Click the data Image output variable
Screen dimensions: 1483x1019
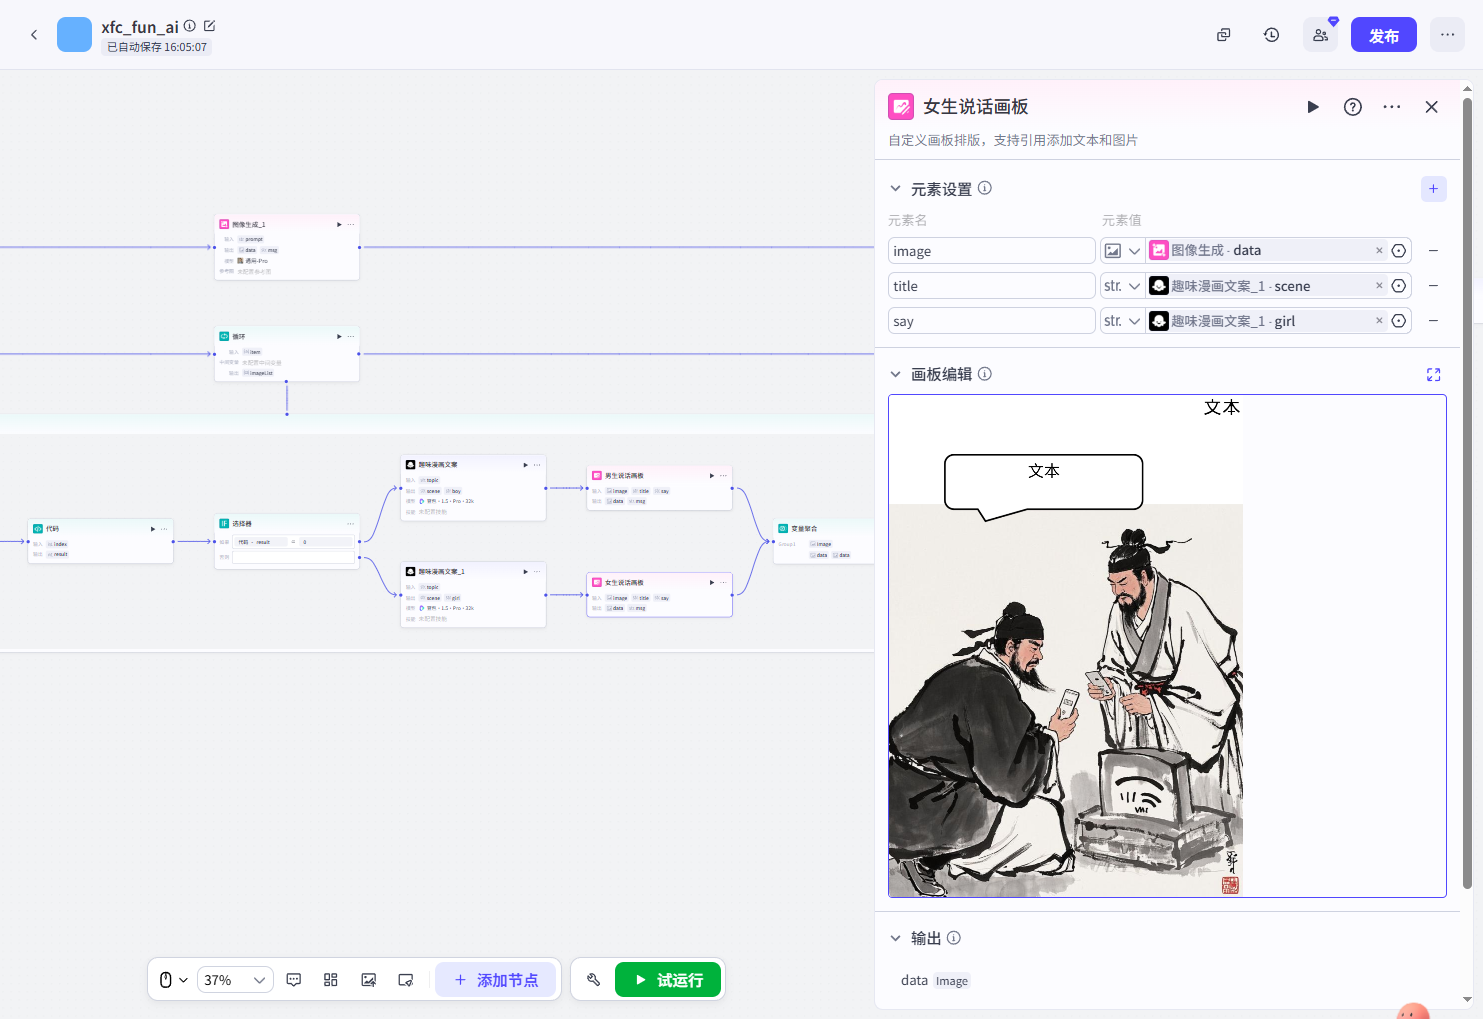(934, 981)
